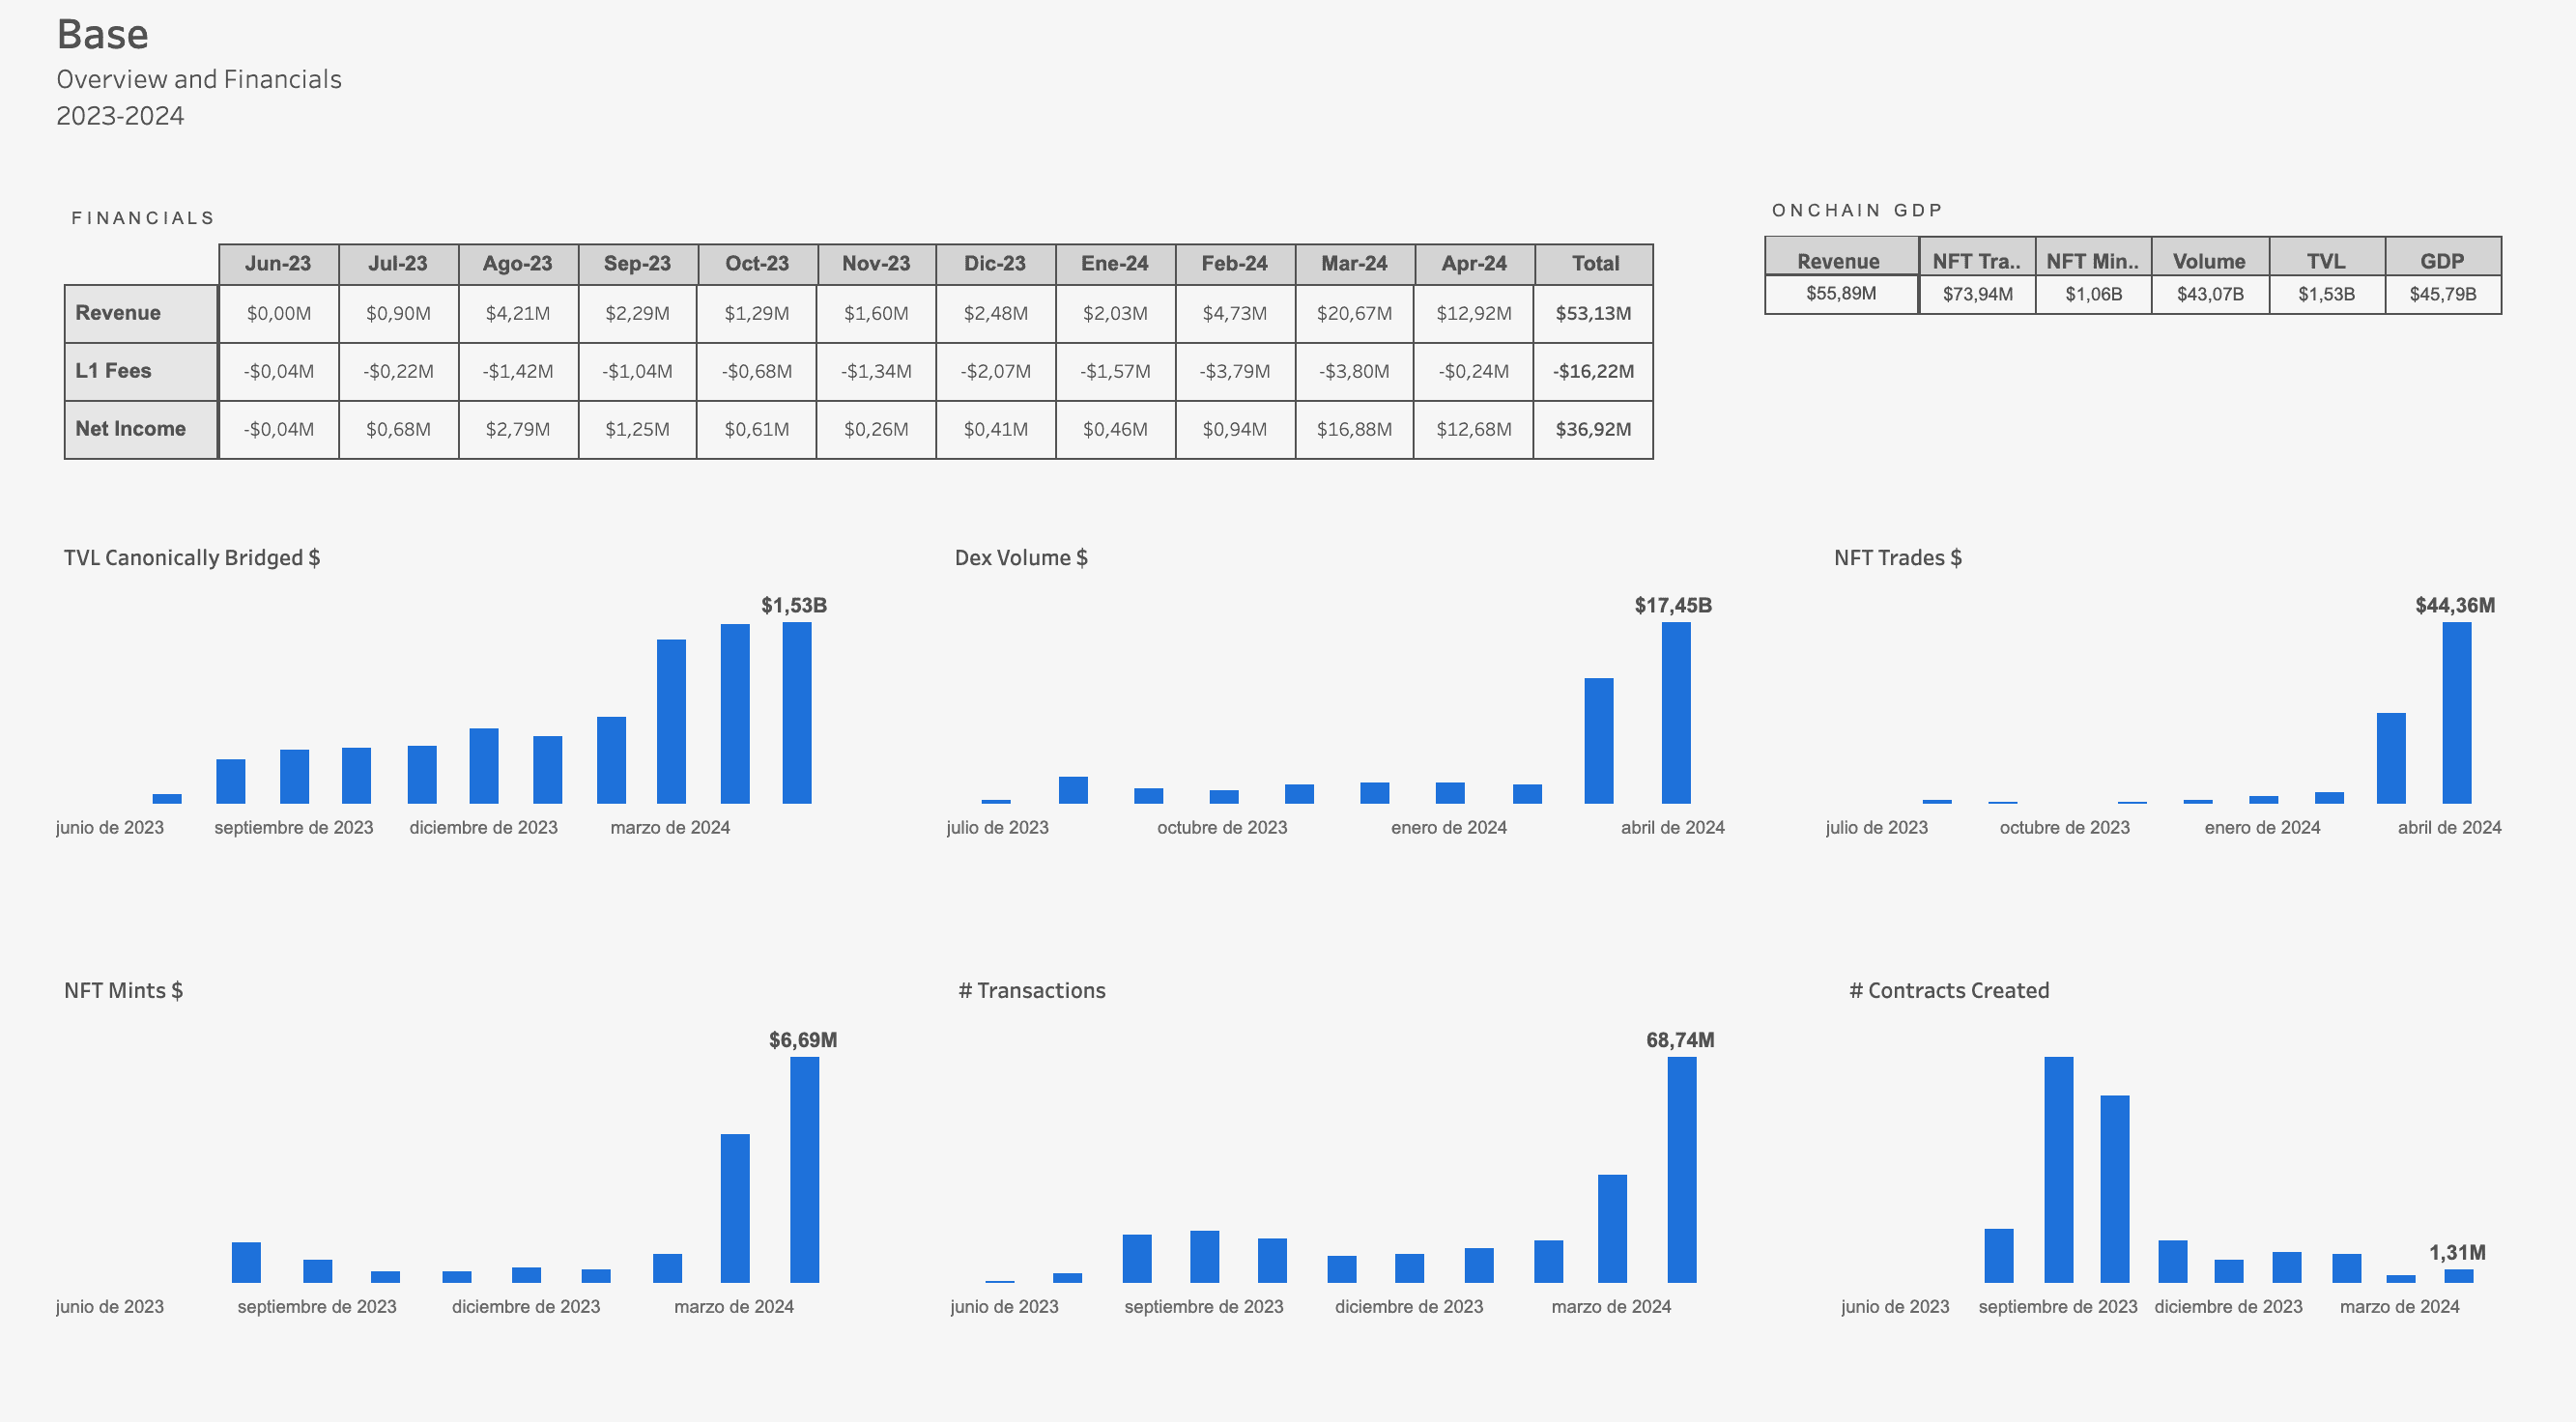
Task: Click 'enero de 2024' axis label in Dex Volume
Action: pos(1448,828)
